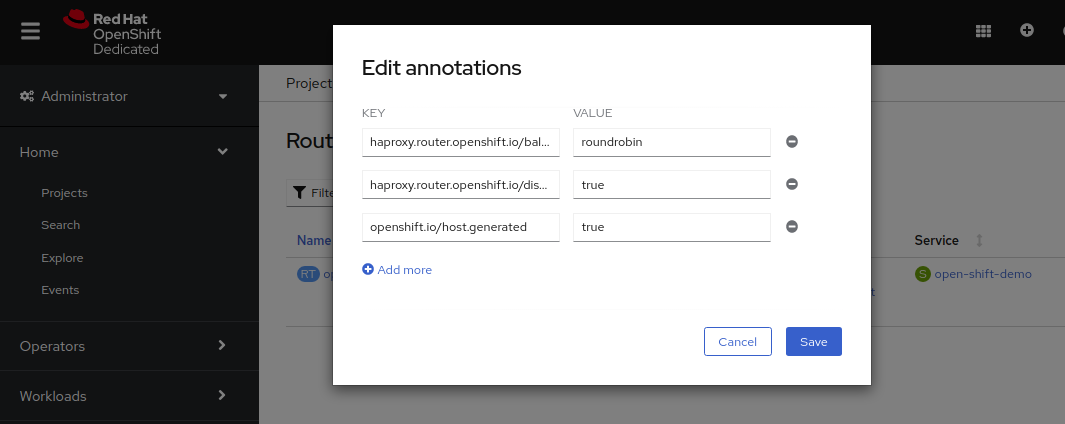Expand the Operators navigation section
This screenshot has width=1065, height=424.
pos(129,346)
